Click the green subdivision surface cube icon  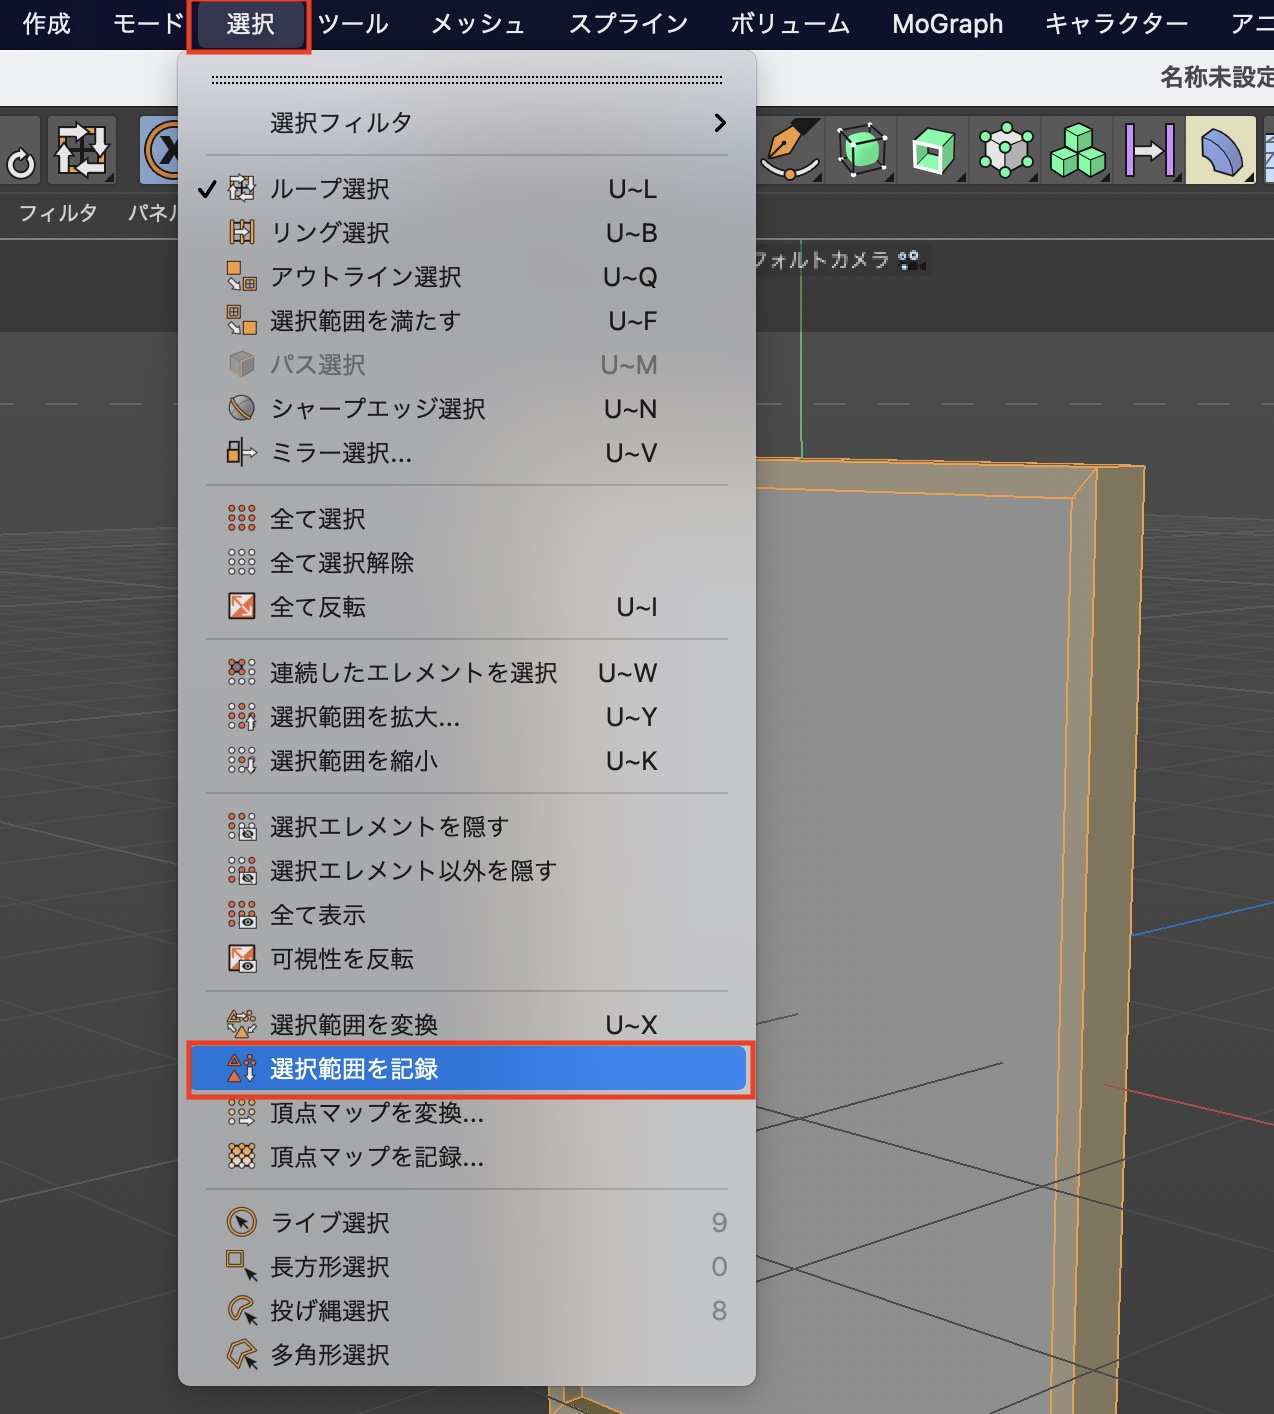point(862,151)
